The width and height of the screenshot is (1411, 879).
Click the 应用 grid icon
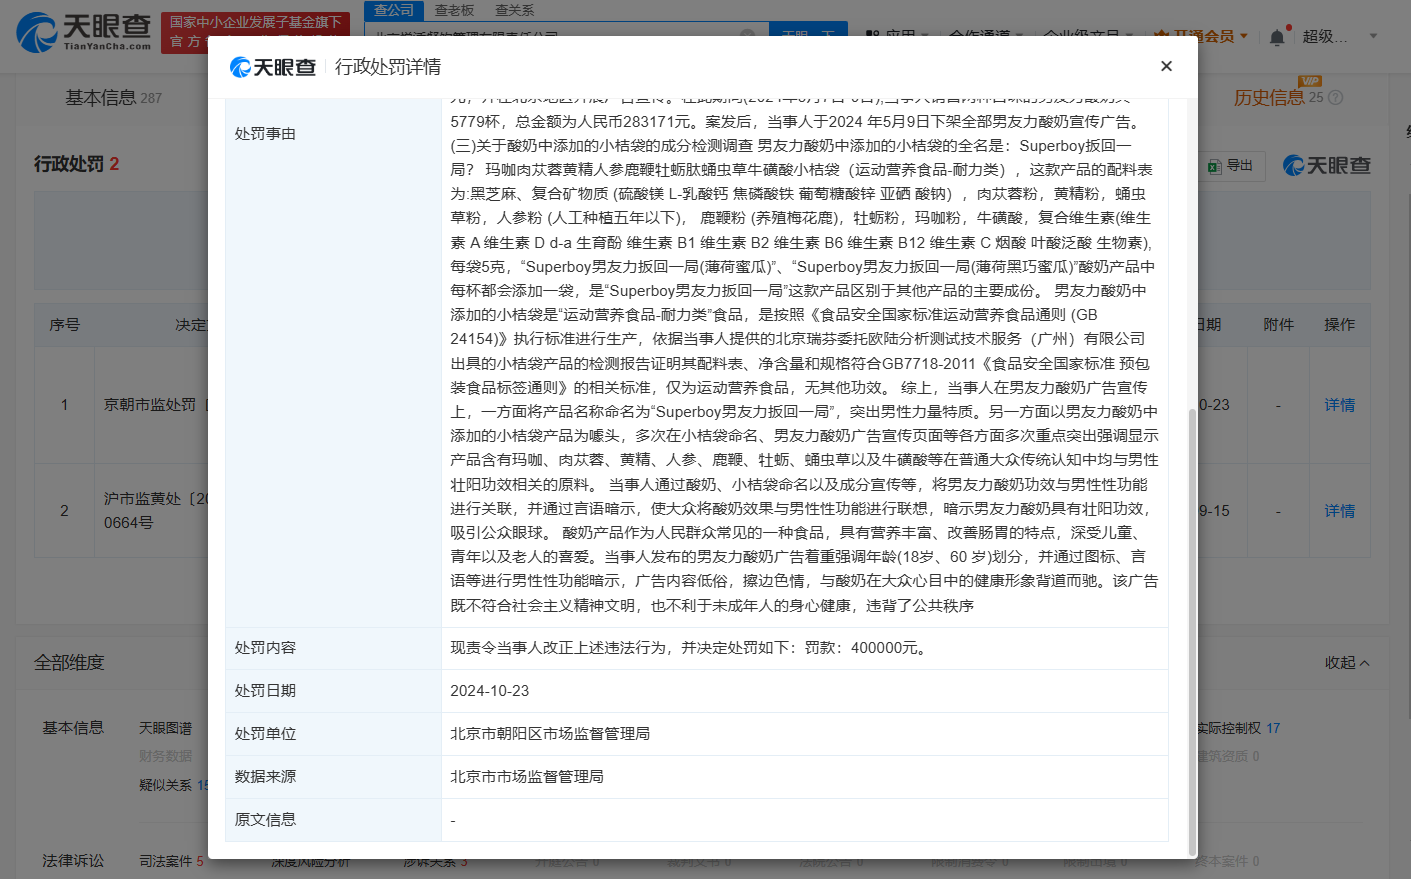873,36
